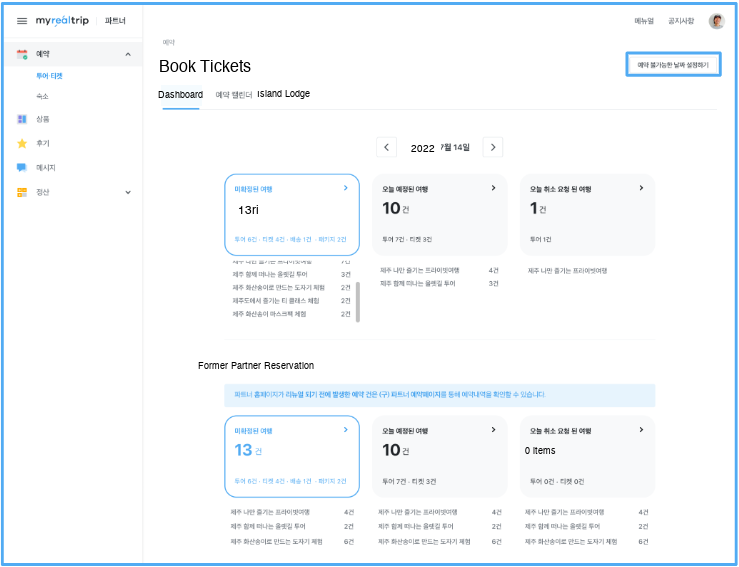Image resolution: width=739 pixels, height=567 pixels.
Task: Open arrow on top 오늘 예정된 여행 card
Action: coord(493,188)
